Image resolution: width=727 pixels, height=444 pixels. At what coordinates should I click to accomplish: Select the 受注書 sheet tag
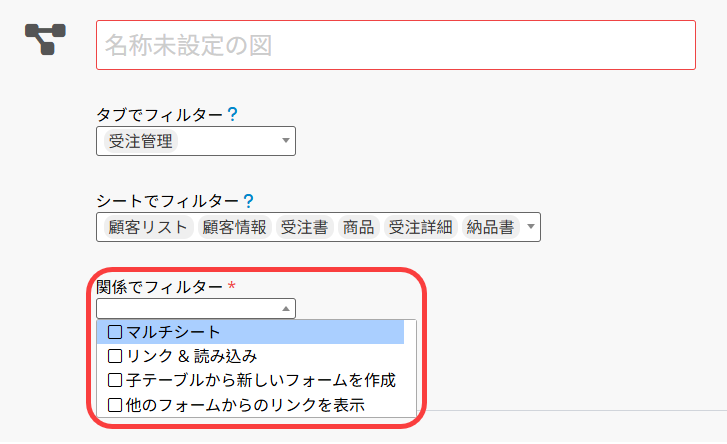tap(304, 227)
